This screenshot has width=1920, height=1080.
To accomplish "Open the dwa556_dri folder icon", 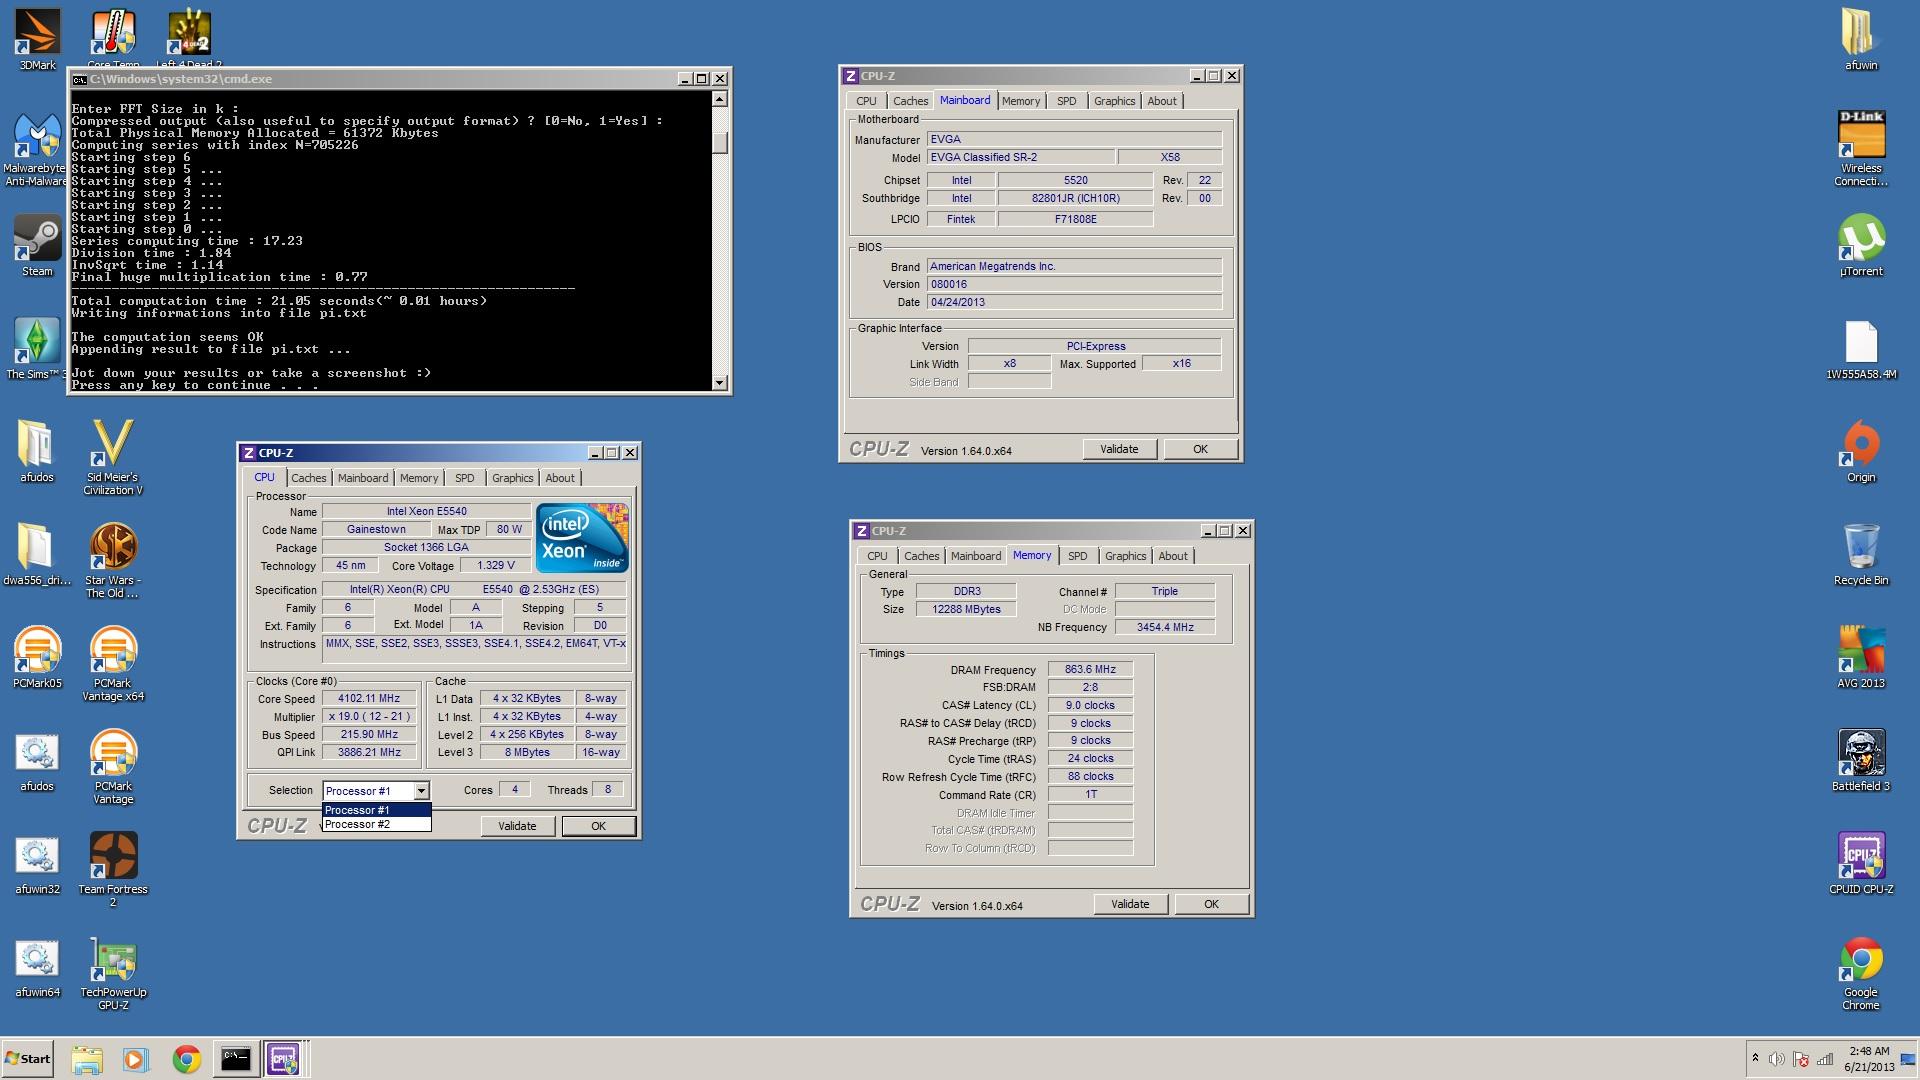I will [37, 555].
